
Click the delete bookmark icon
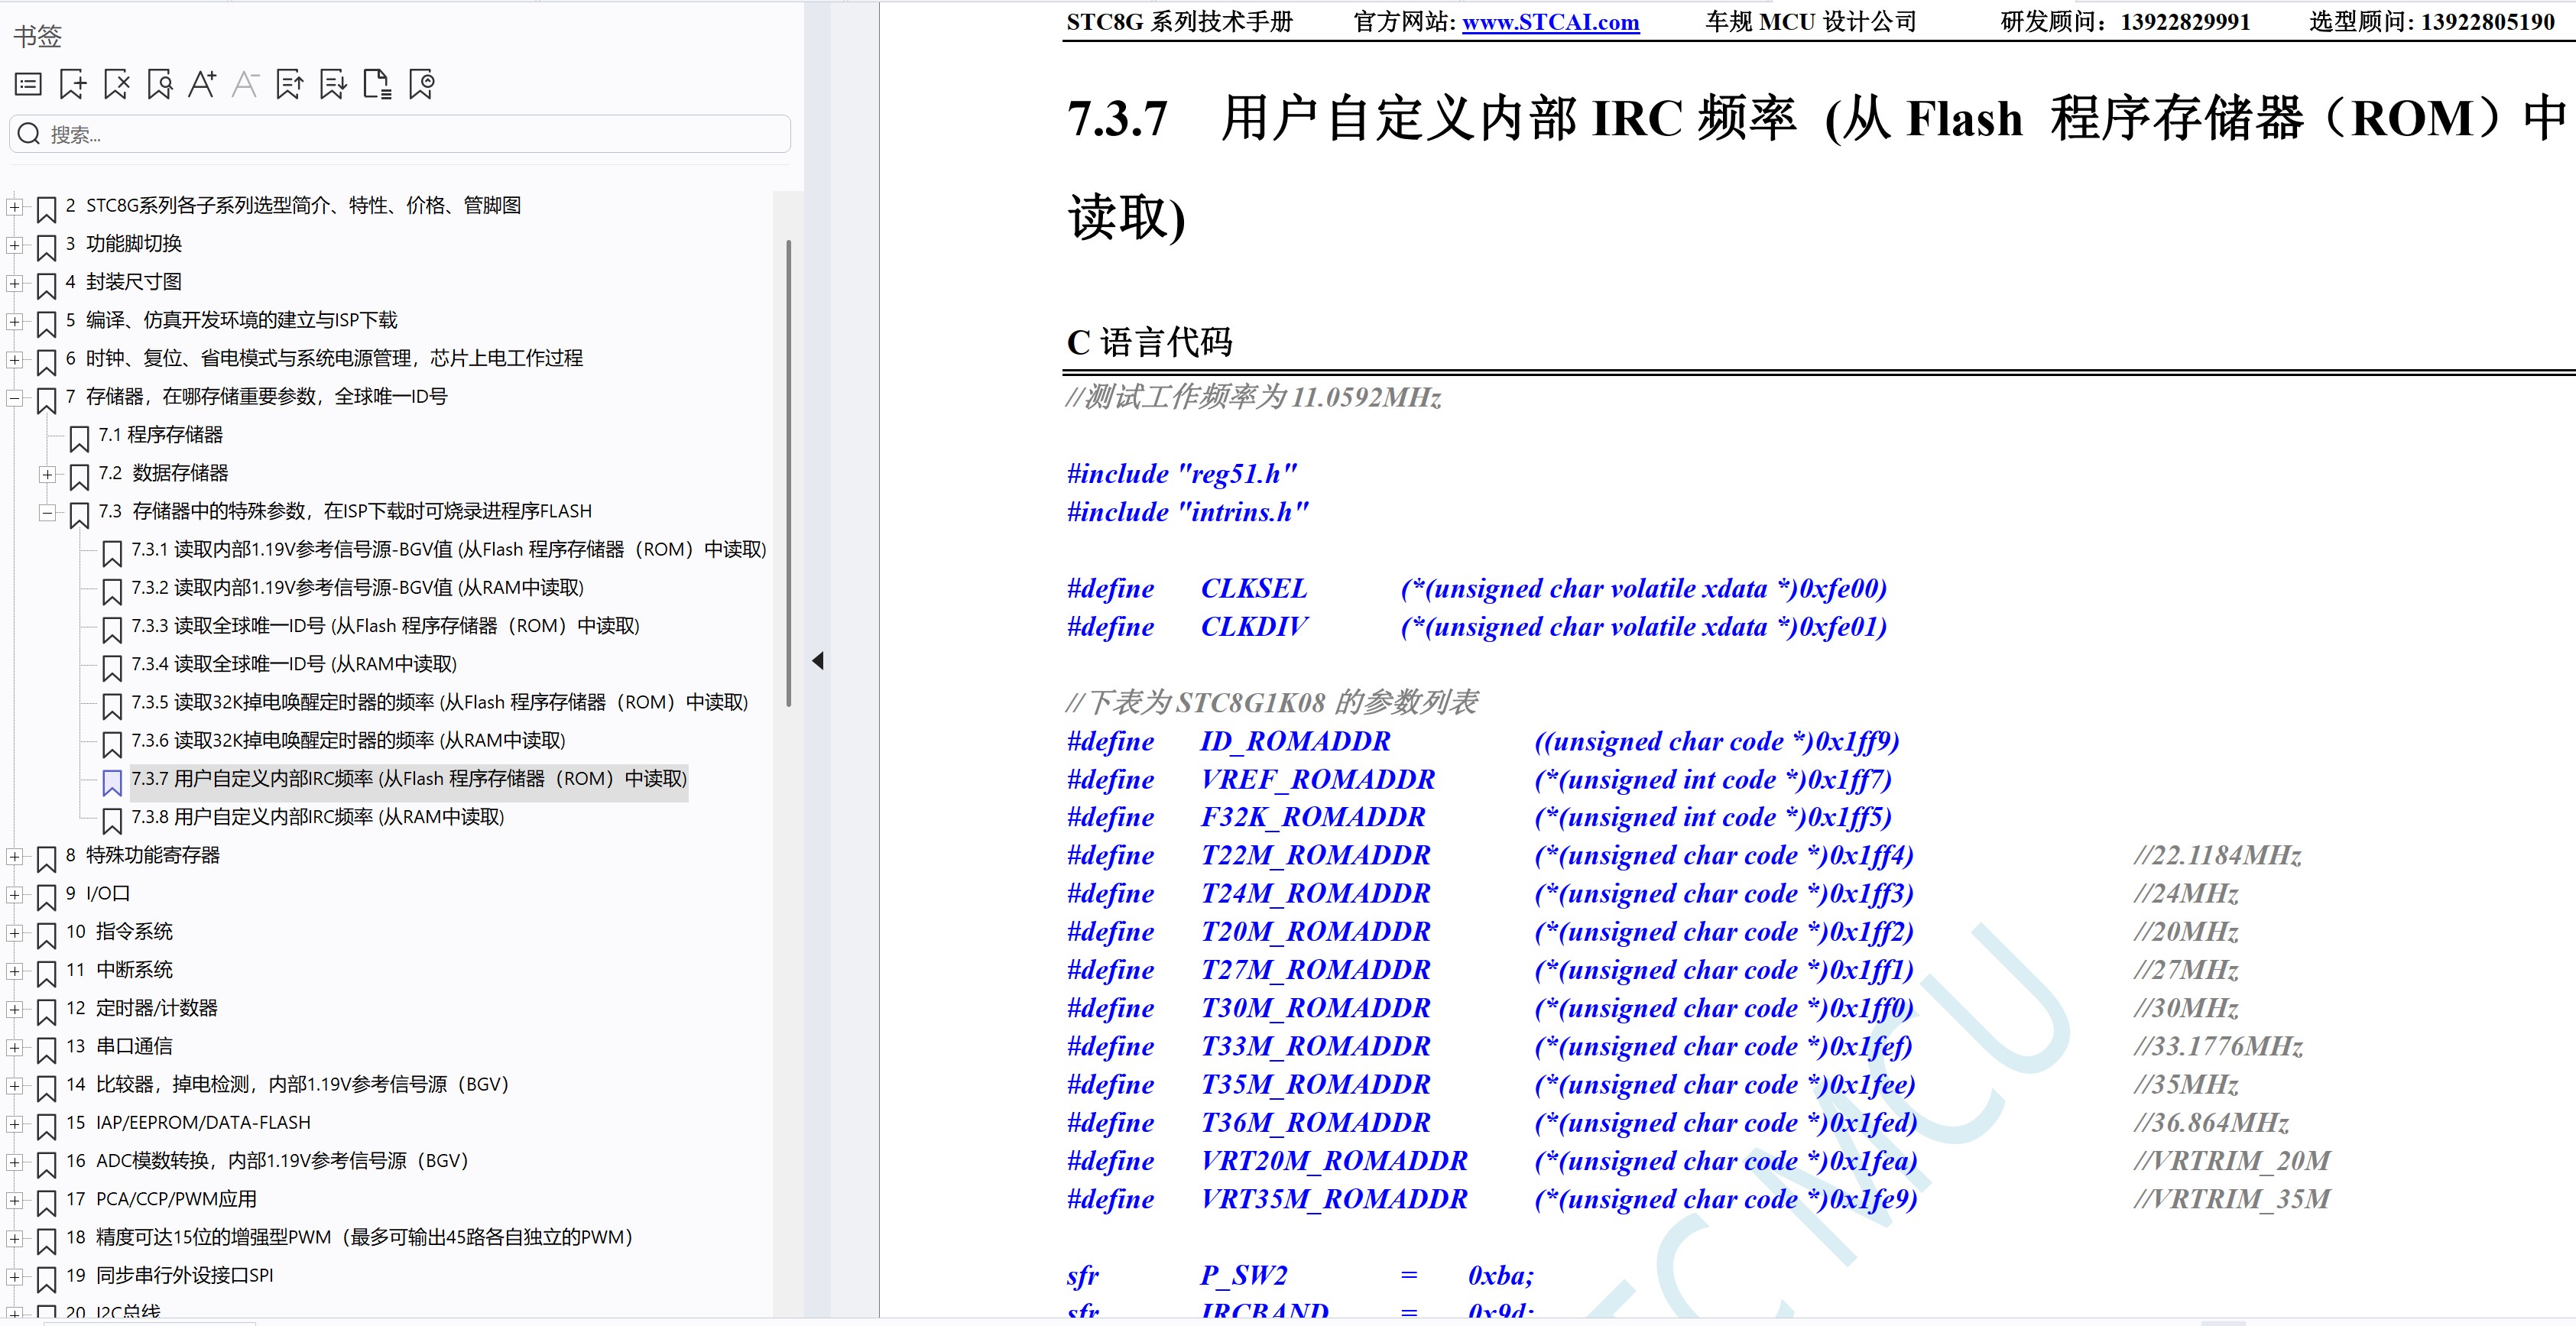116,85
